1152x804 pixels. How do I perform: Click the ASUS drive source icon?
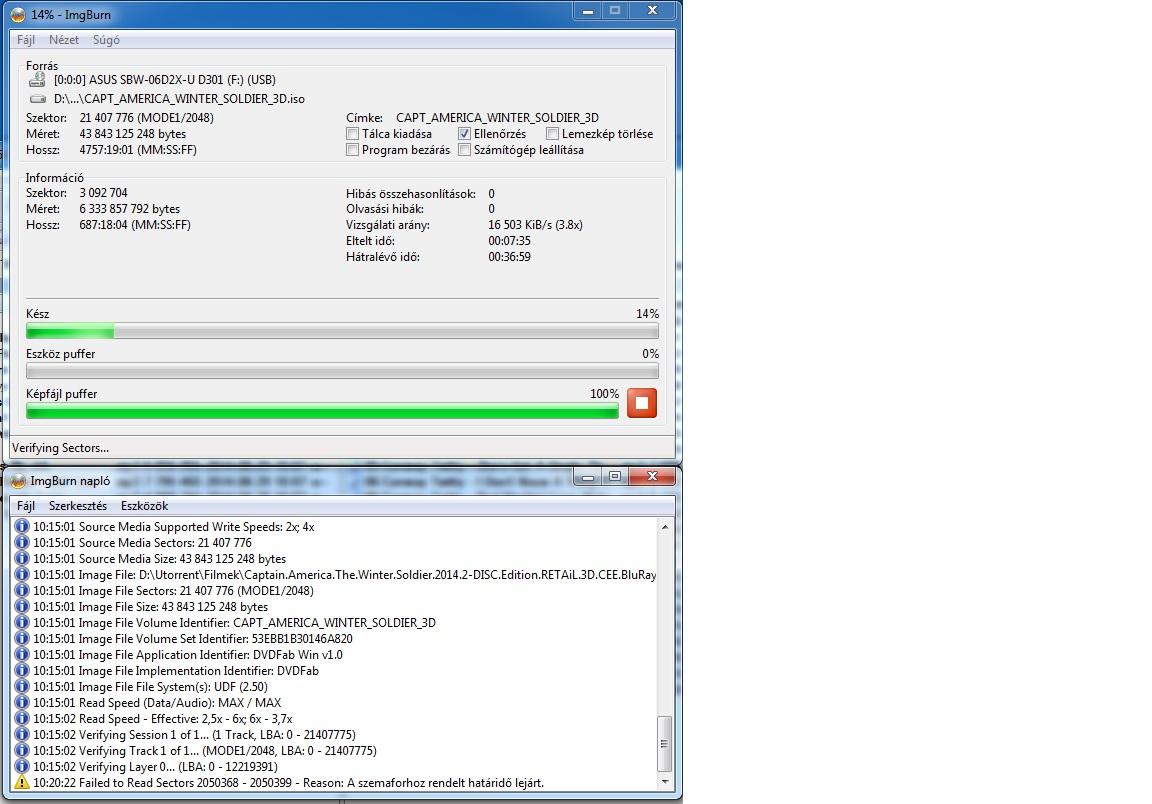coord(37,79)
